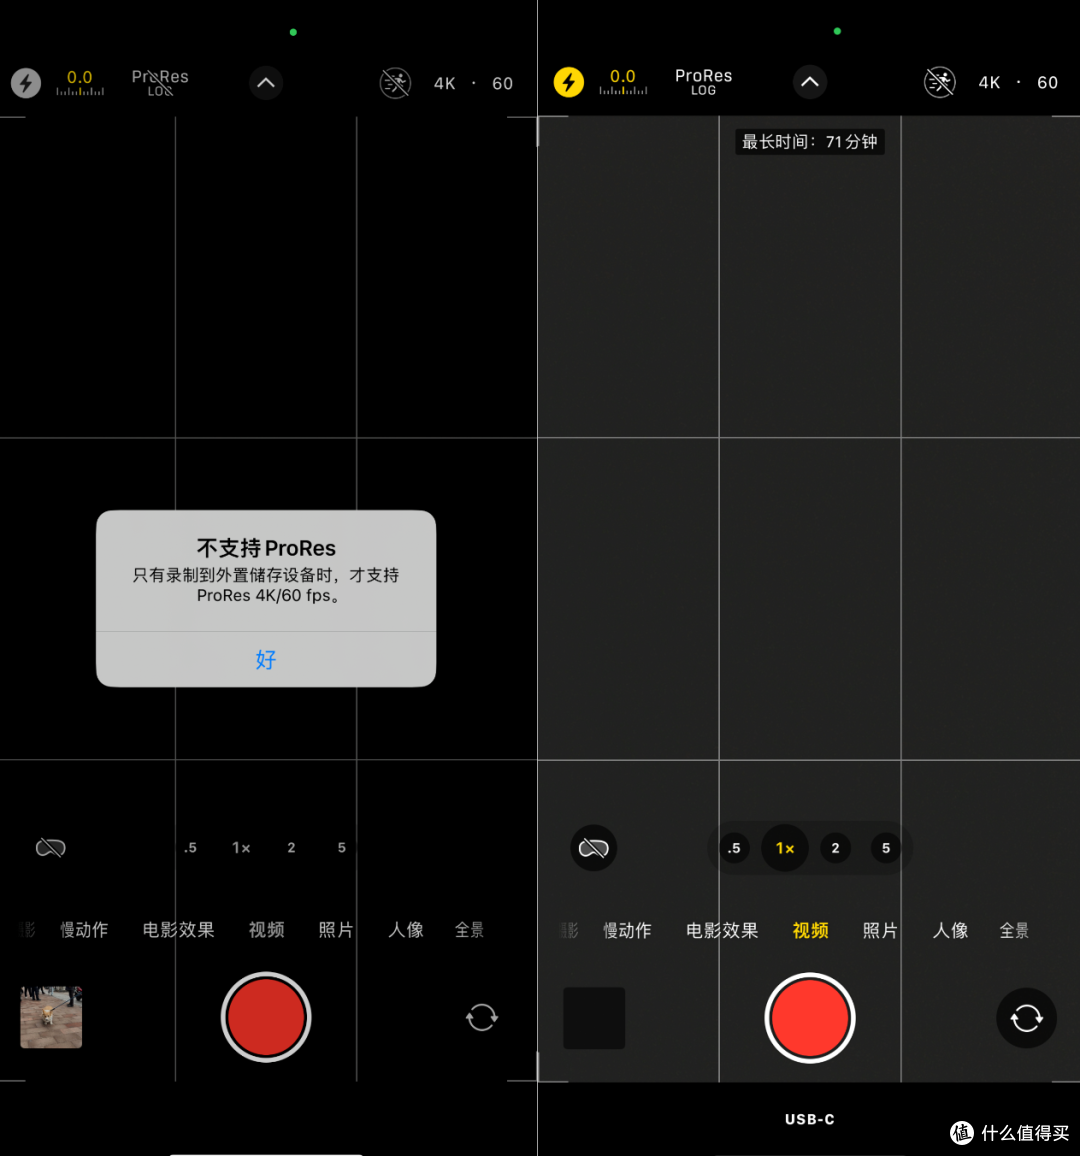The image size is (1080, 1156).
Task: Expand camera controls chevron in left screen
Action: pyautogui.click(x=265, y=83)
